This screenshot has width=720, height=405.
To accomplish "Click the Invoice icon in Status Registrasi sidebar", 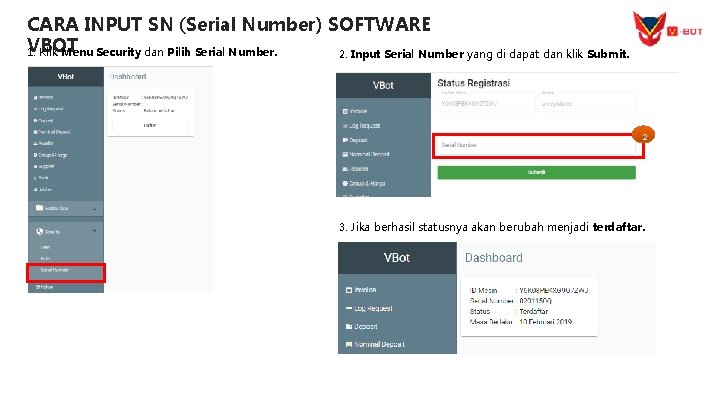I will [x=345, y=112].
